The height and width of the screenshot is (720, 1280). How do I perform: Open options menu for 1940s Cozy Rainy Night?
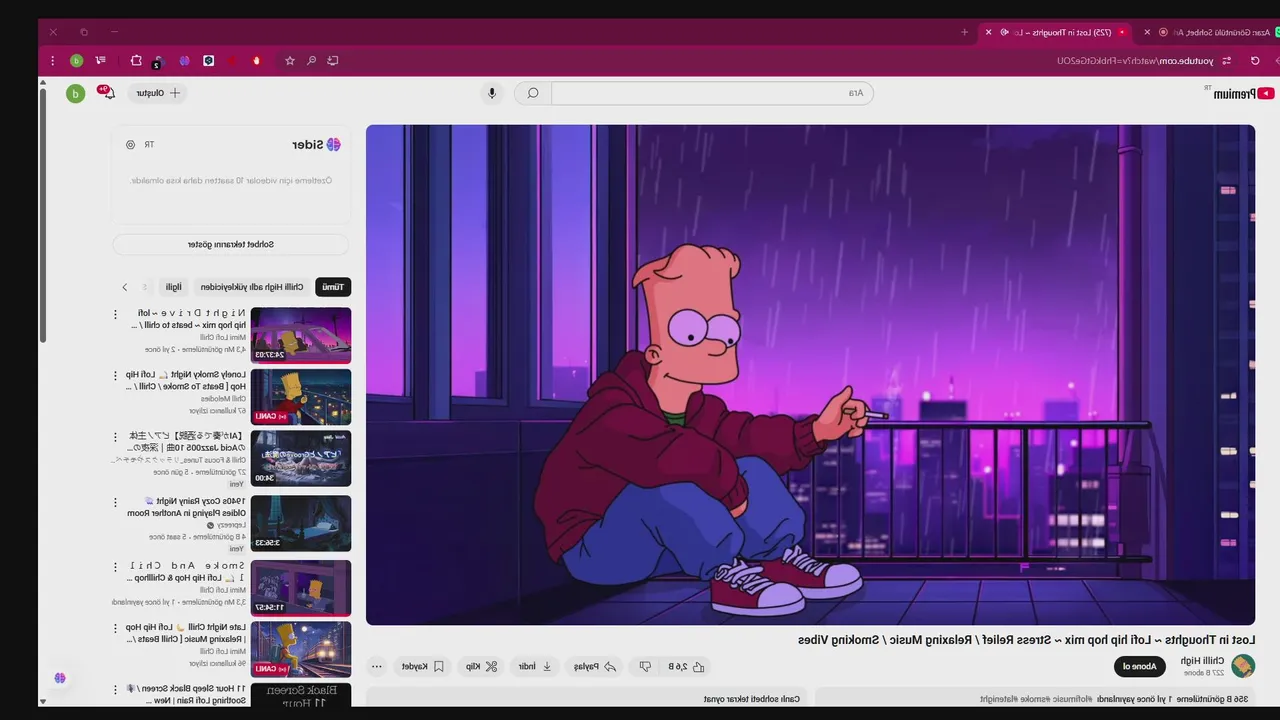point(115,502)
